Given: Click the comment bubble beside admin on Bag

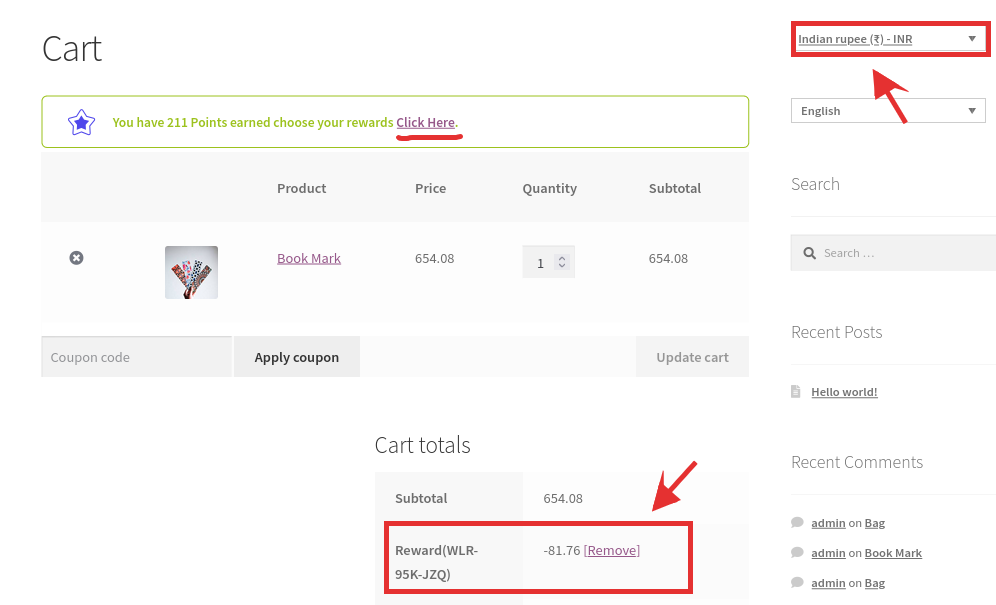Looking at the screenshot, I should (797, 522).
